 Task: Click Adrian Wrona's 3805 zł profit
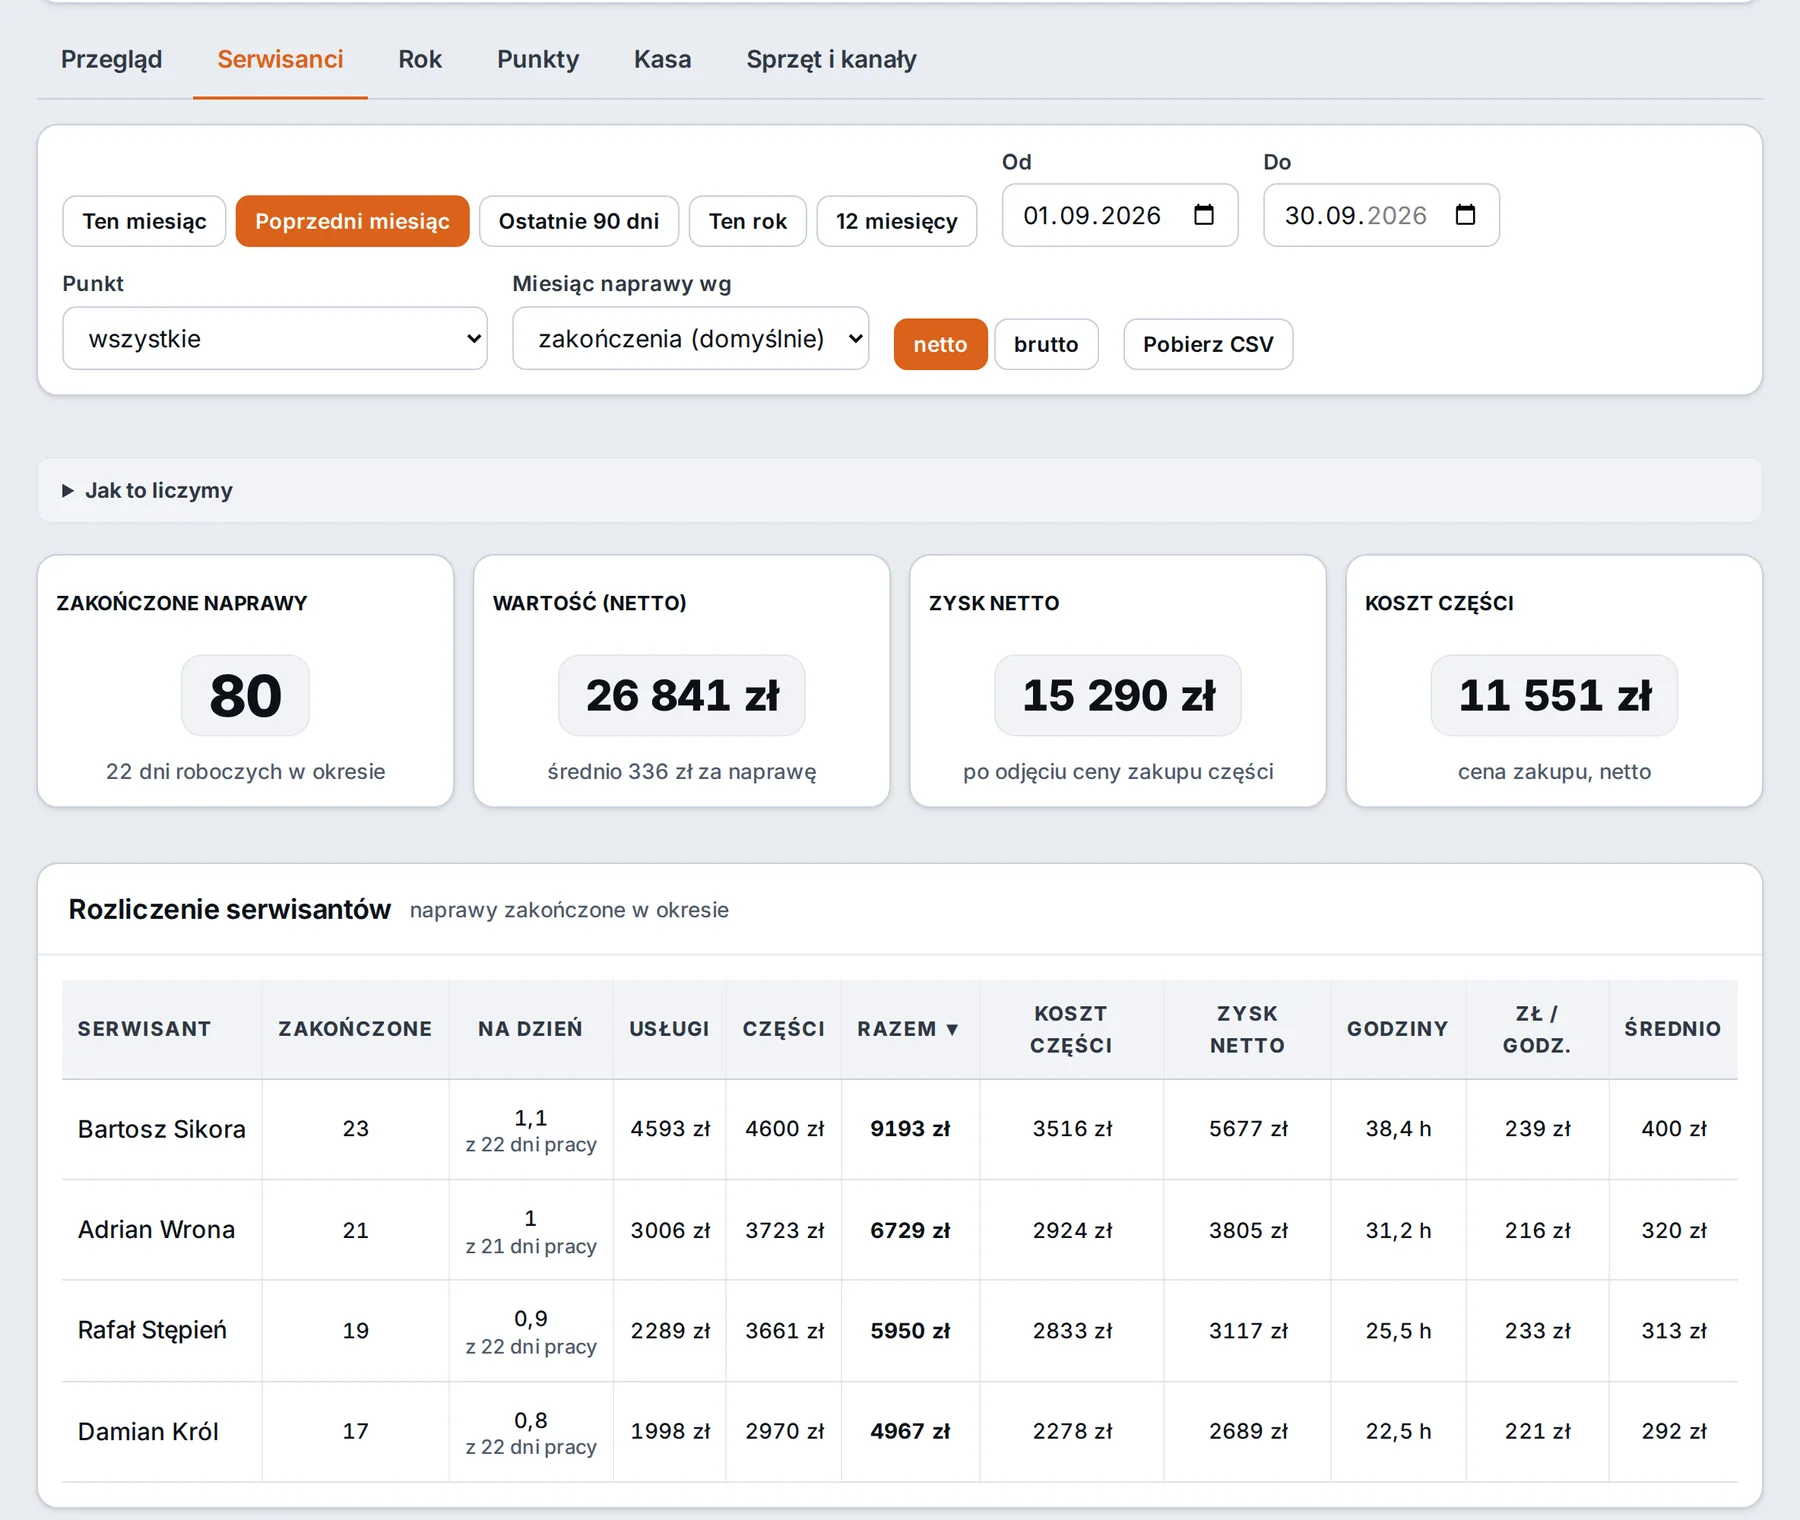1248,1230
